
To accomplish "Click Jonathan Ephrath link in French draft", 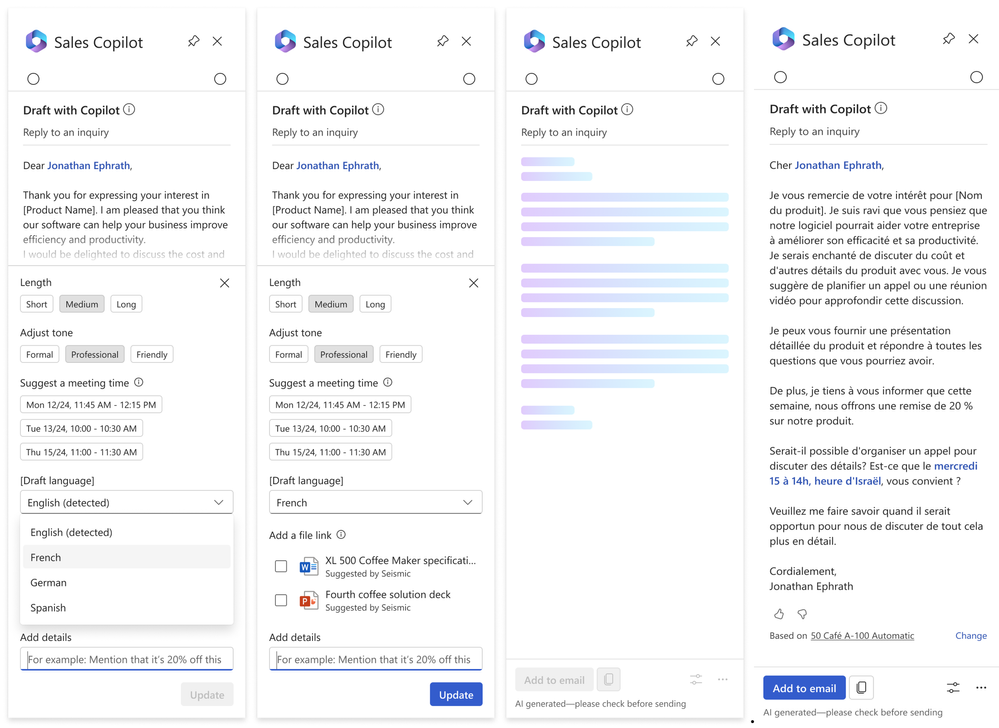I will point(838,165).
